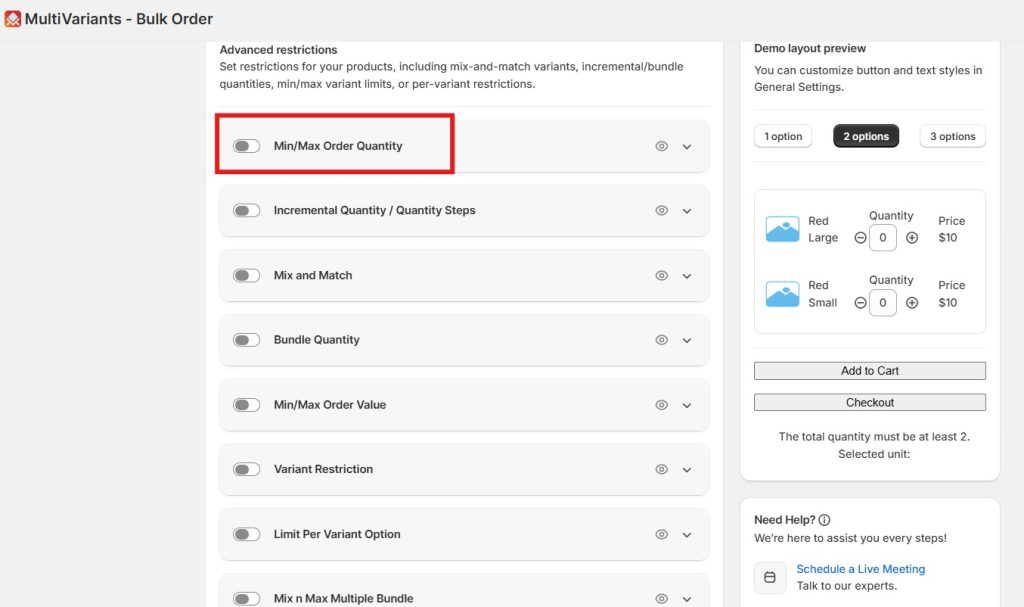Switch on Mix n Max Multiple Bundle toggle
The image size is (1024, 607).
coord(246,599)
